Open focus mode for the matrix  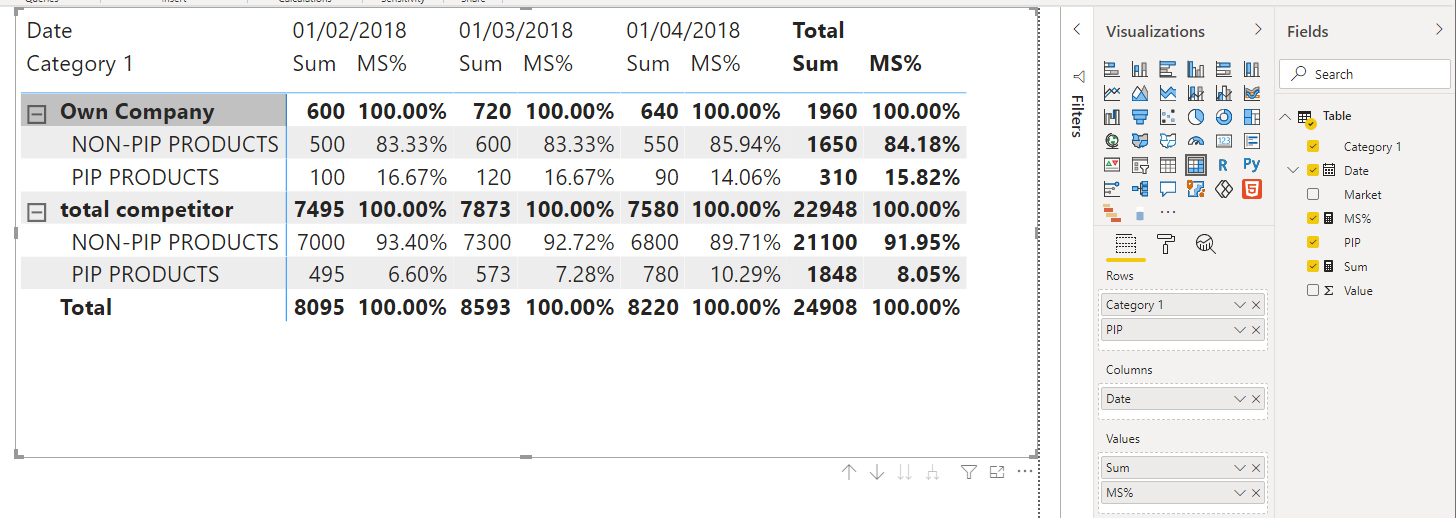pos(996,472)
